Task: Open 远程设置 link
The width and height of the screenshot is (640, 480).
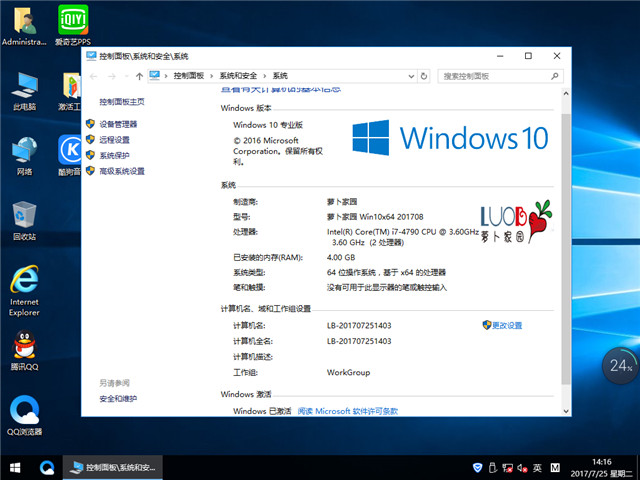Action: point(114,140)
